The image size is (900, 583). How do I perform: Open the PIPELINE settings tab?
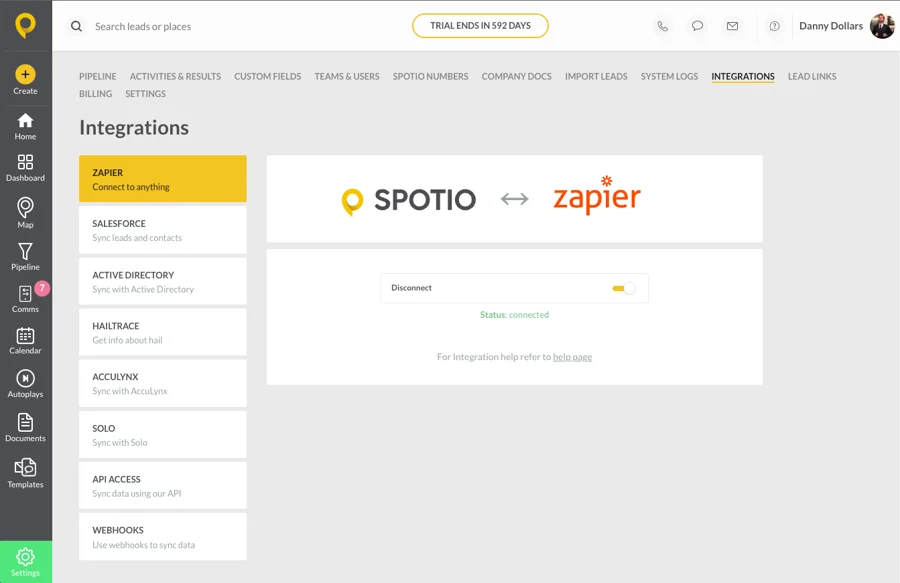click(x=98, y=76)
